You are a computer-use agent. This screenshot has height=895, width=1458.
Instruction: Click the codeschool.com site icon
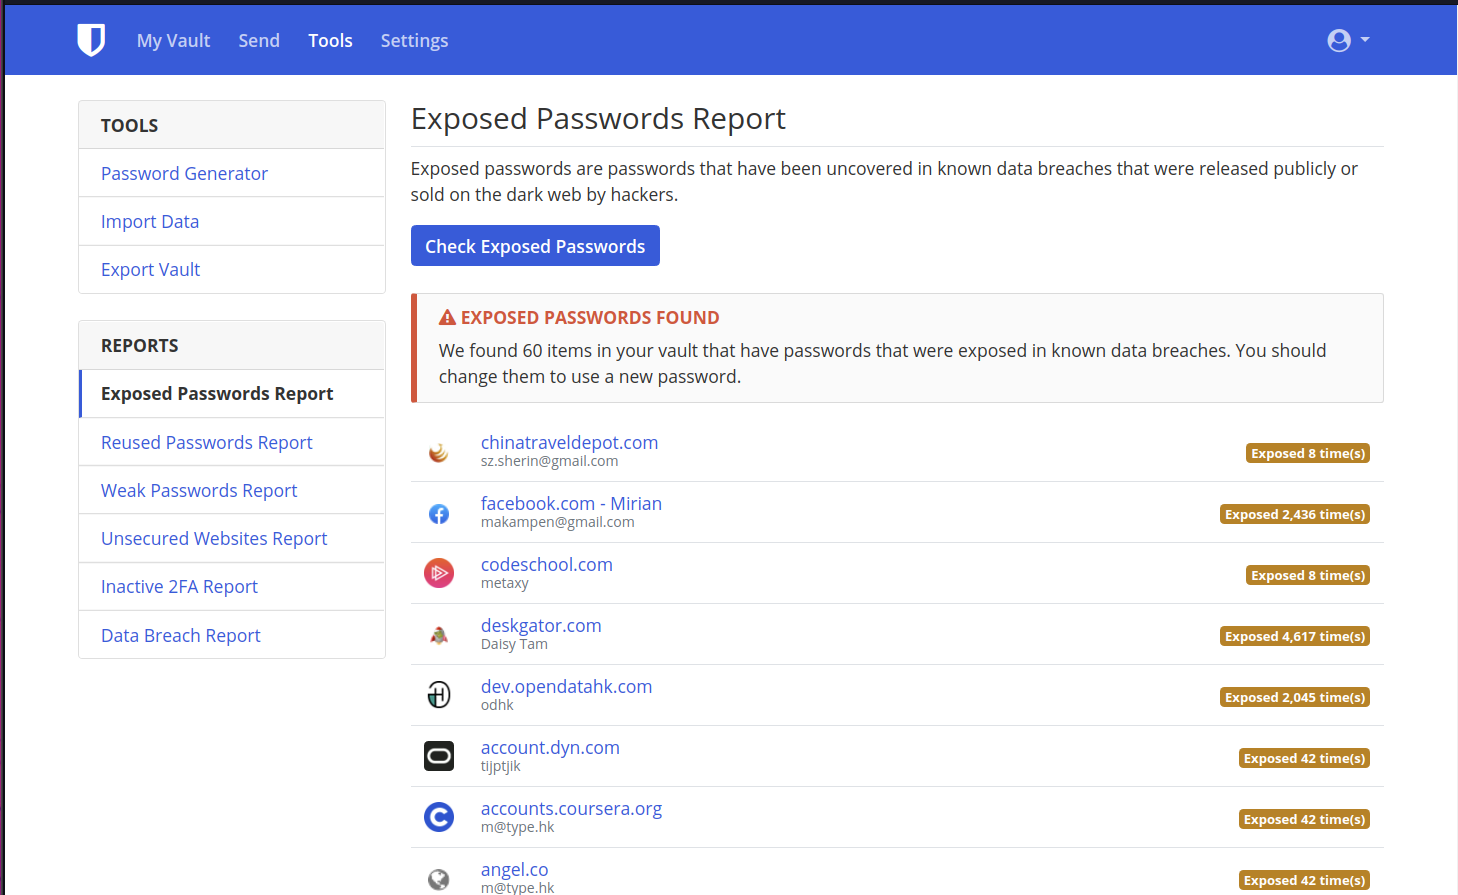point(439,573)
